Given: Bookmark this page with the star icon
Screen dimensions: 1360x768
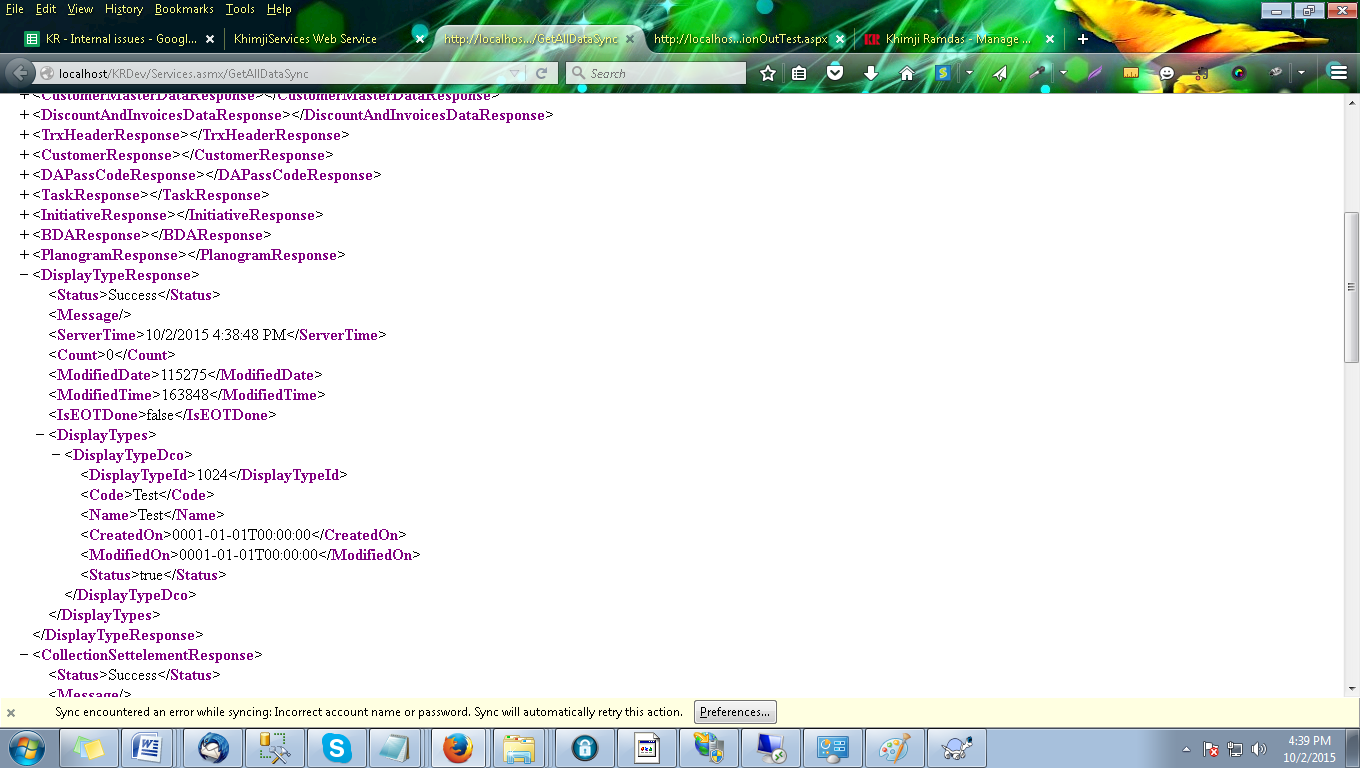Looking at the screenshot, I should (x=768, y=73).
